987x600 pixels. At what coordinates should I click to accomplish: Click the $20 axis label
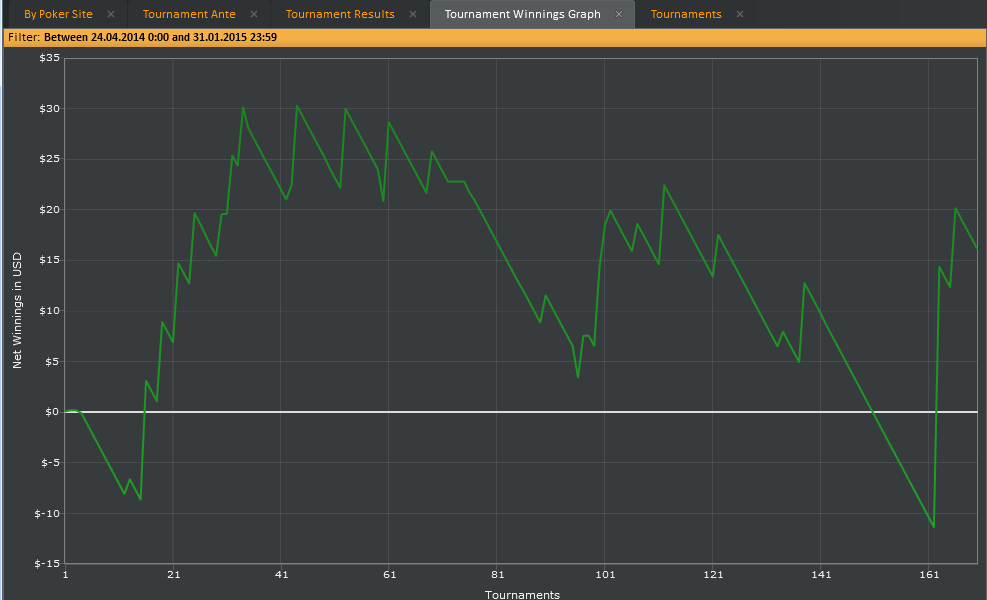pos(50,210)
